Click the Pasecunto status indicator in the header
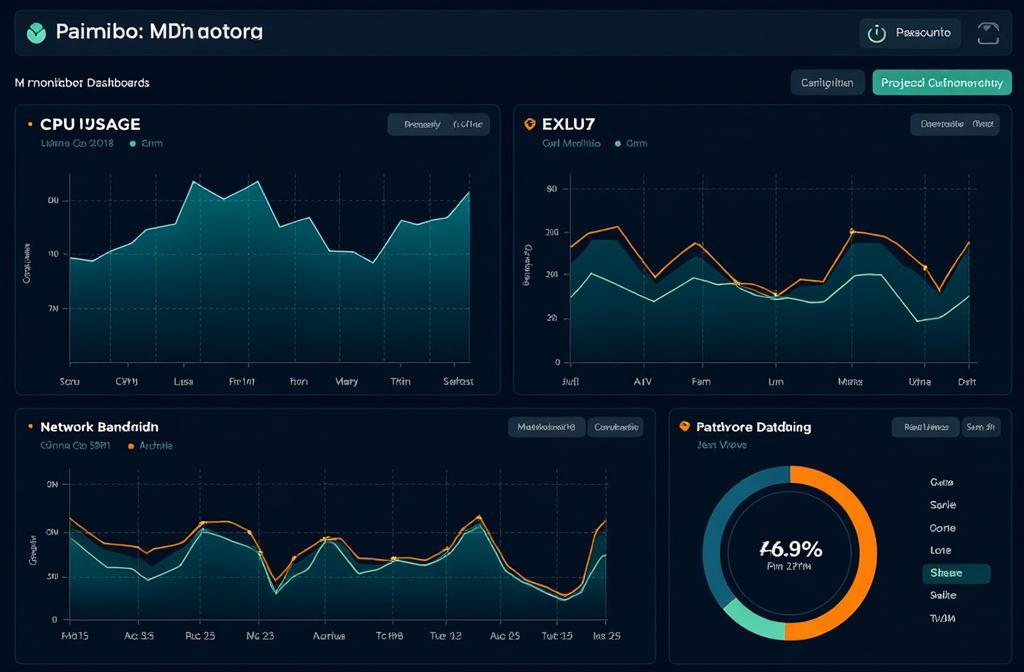Viewport: 1024px width, 672px height. point(910,32)
